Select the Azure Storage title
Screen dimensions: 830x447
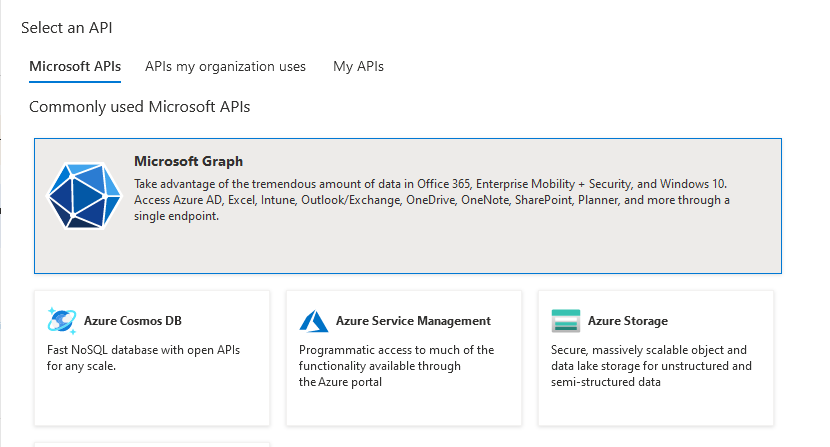(x=628, y=321)
